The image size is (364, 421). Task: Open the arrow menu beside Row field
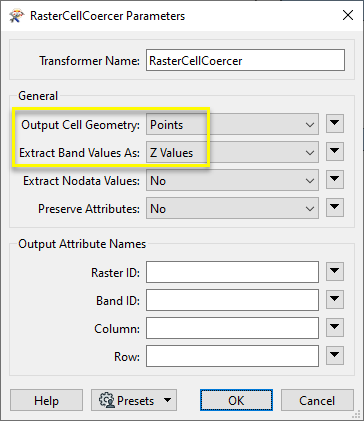tap(335, 355)
